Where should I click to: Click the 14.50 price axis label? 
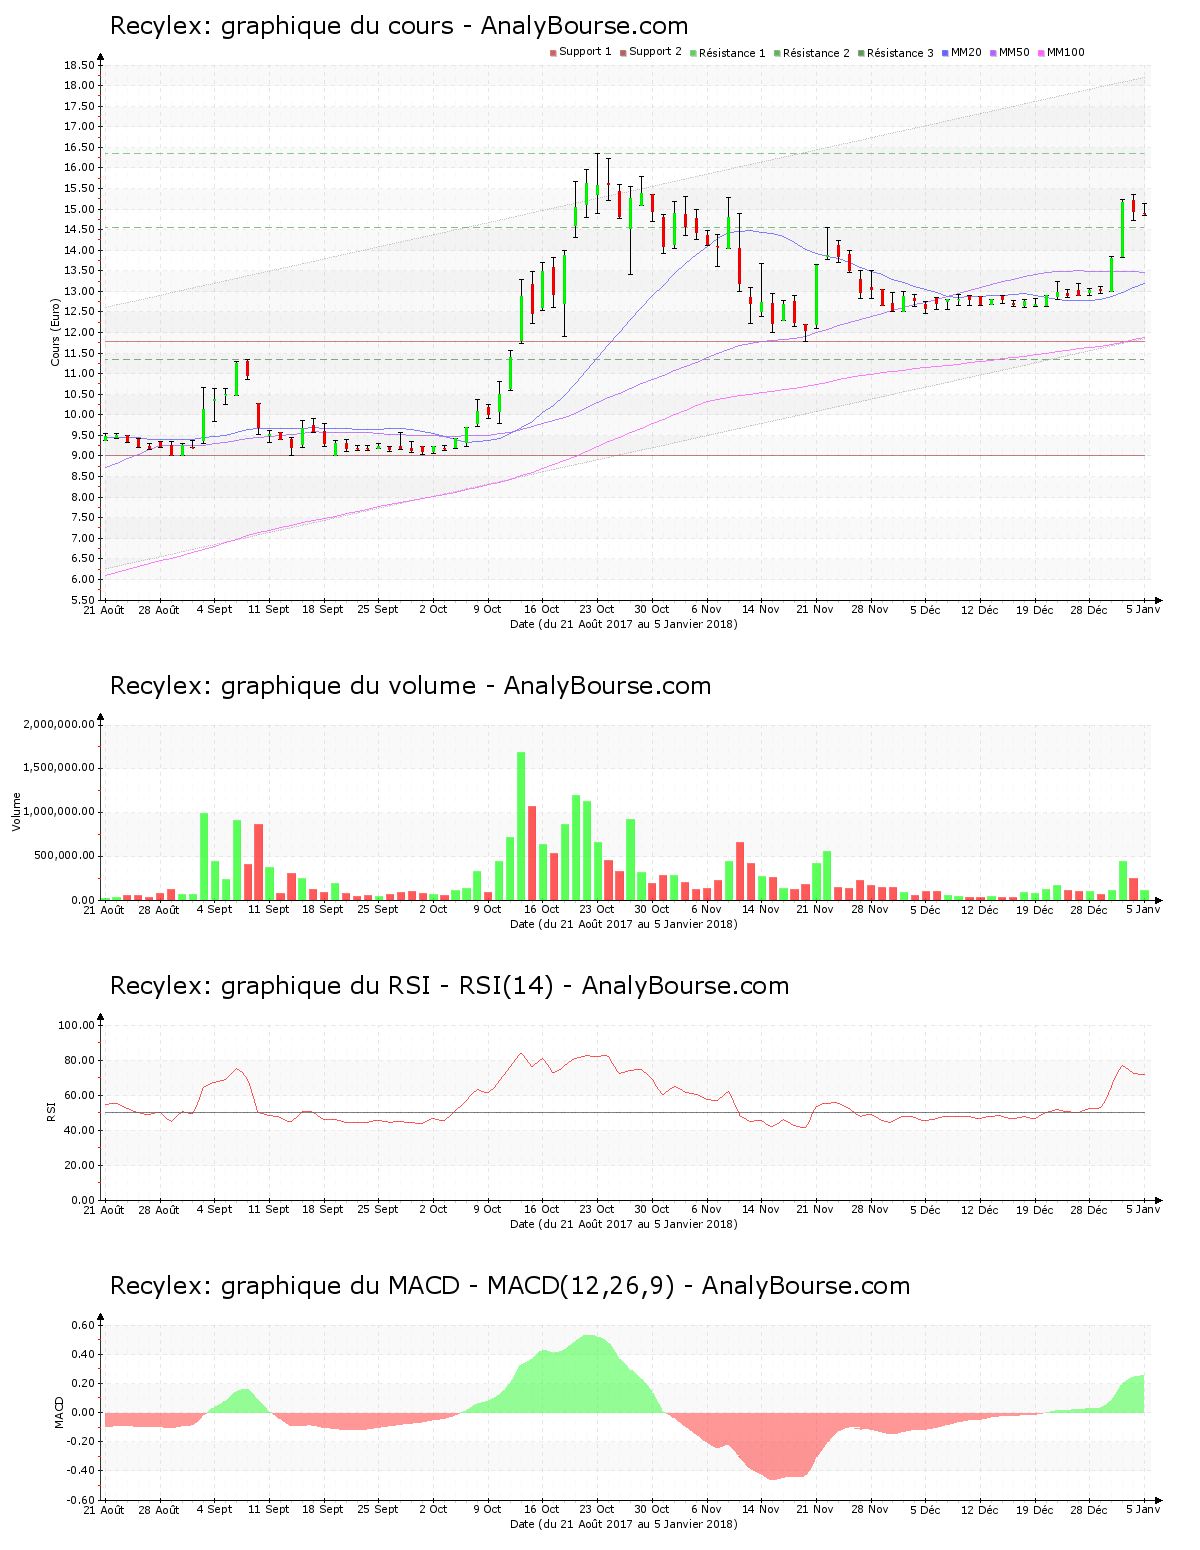tap(79, 229)
